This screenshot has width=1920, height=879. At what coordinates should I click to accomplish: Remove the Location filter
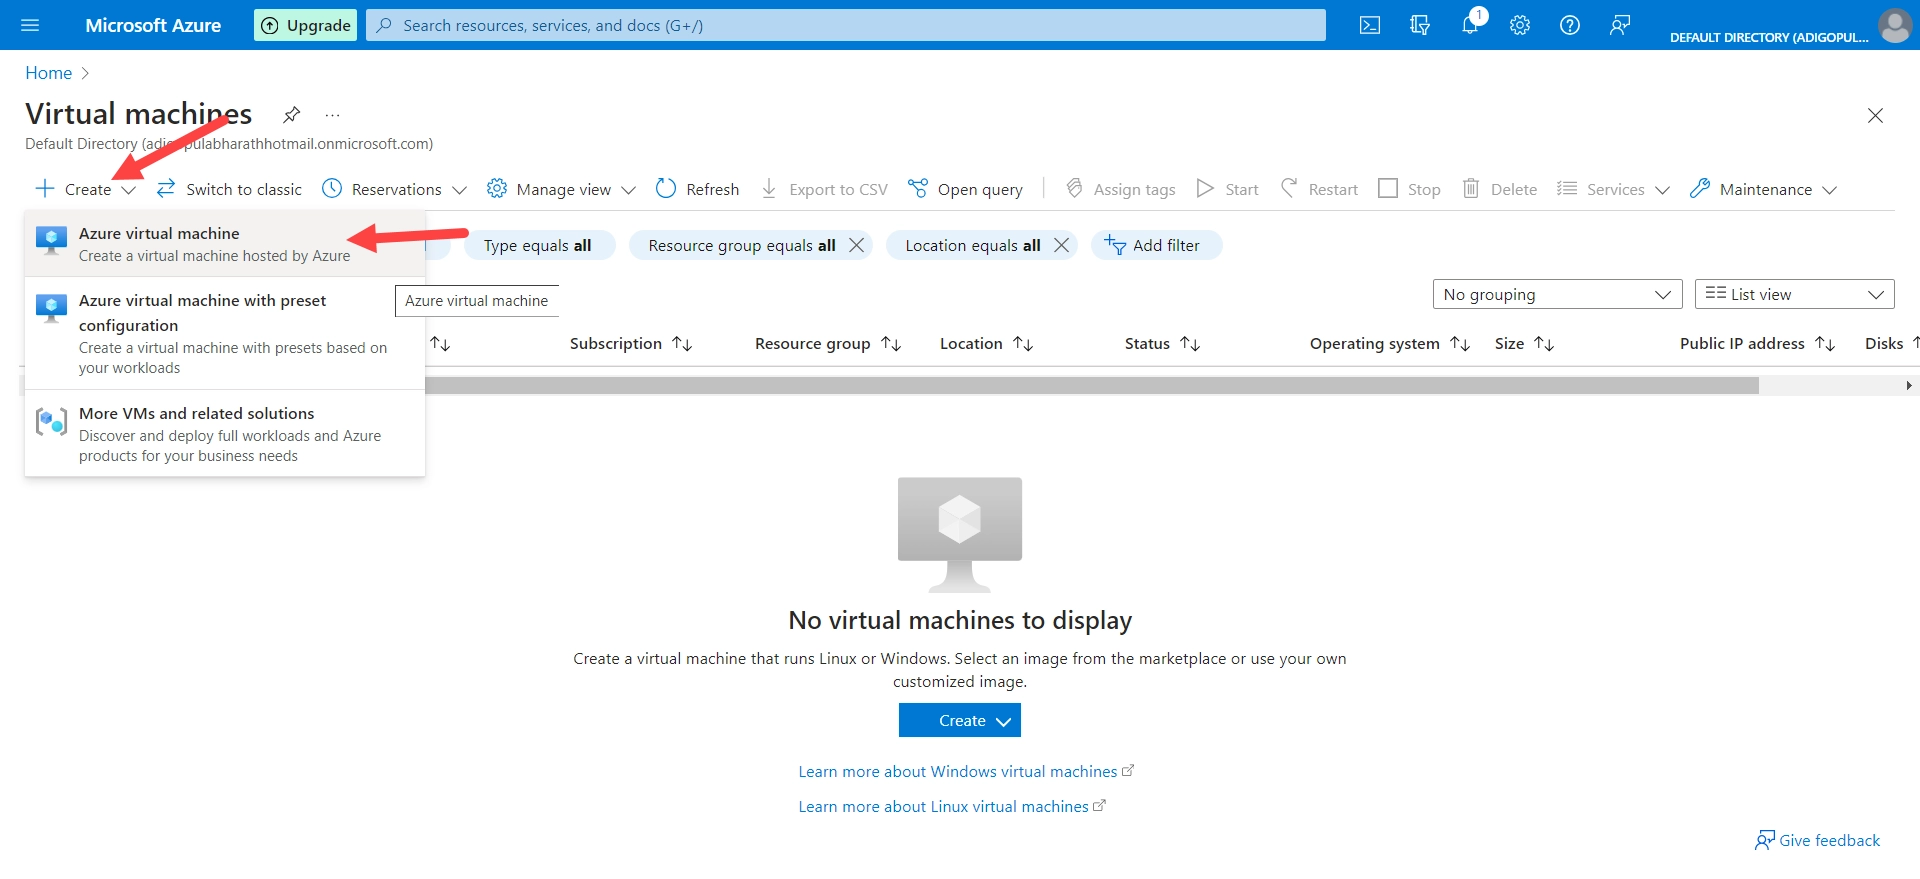click(x=1062, y=245)
